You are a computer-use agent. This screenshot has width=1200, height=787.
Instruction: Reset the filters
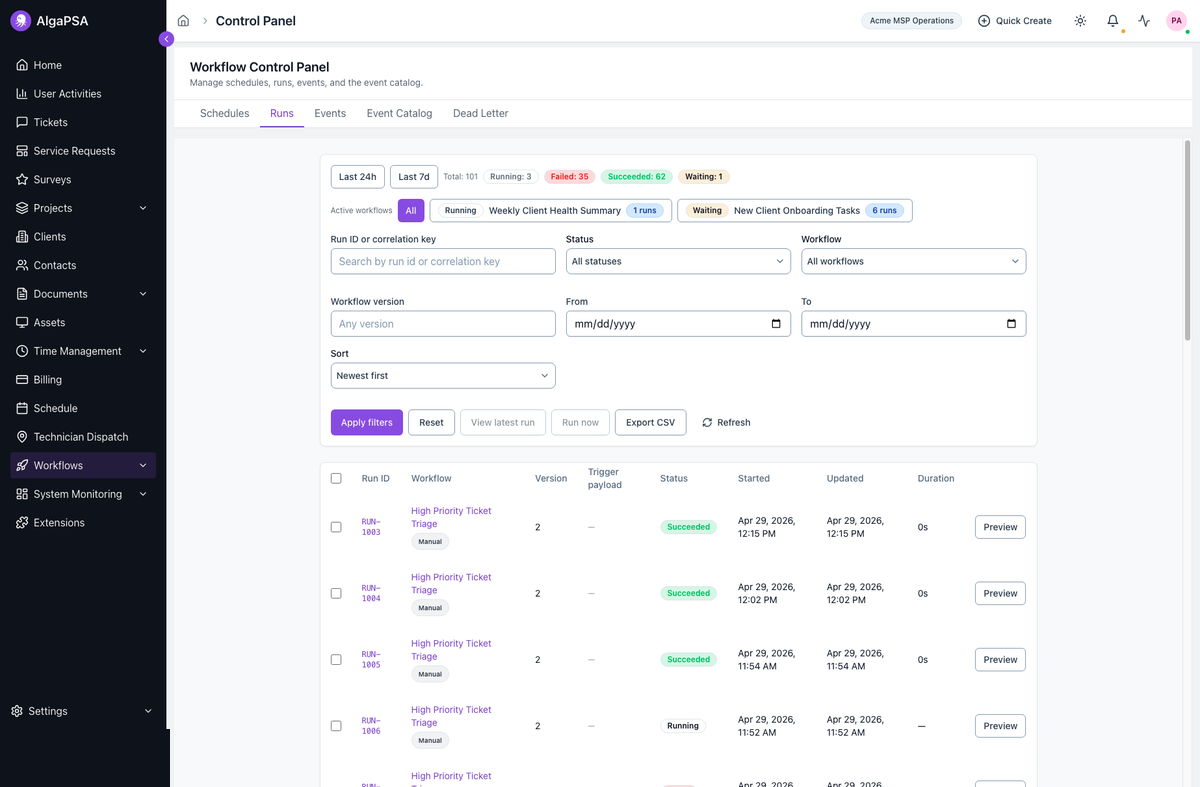click(x=431, y=423)
